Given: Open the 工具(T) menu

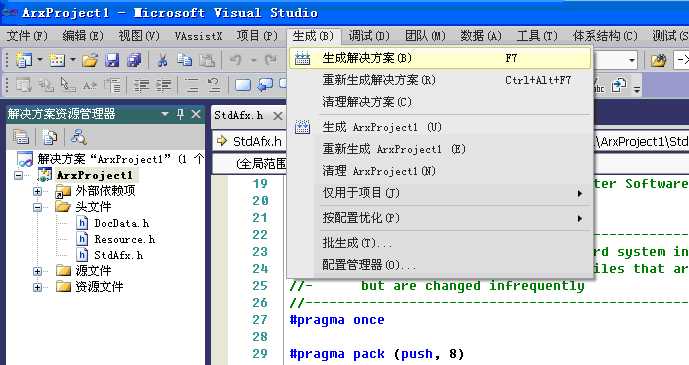Looking at the screenshot, I should (x=537, y=36).
